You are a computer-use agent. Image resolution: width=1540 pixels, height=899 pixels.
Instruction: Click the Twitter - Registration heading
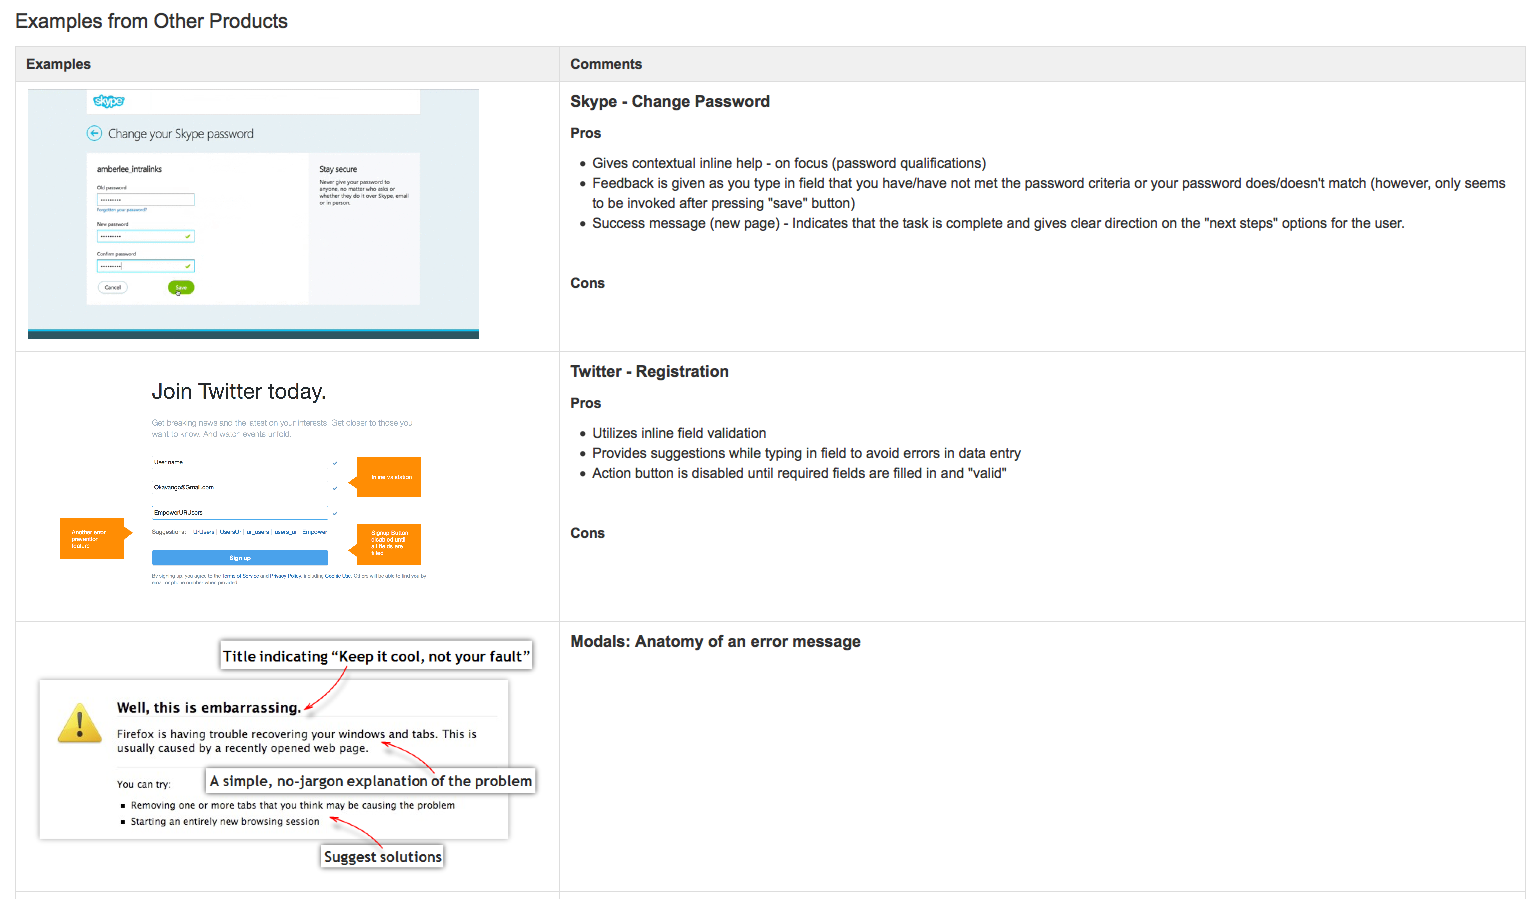pos(649,371)
